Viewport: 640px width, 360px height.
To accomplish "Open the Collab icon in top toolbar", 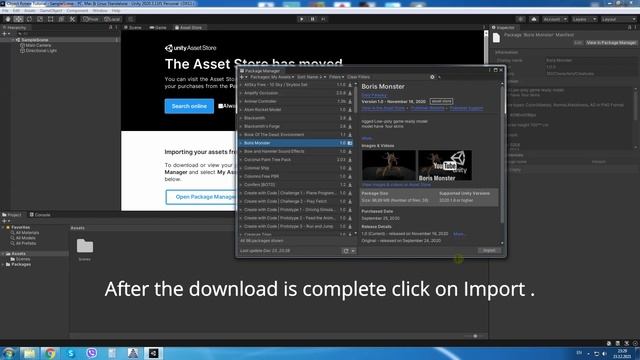I will coord(520,19).
